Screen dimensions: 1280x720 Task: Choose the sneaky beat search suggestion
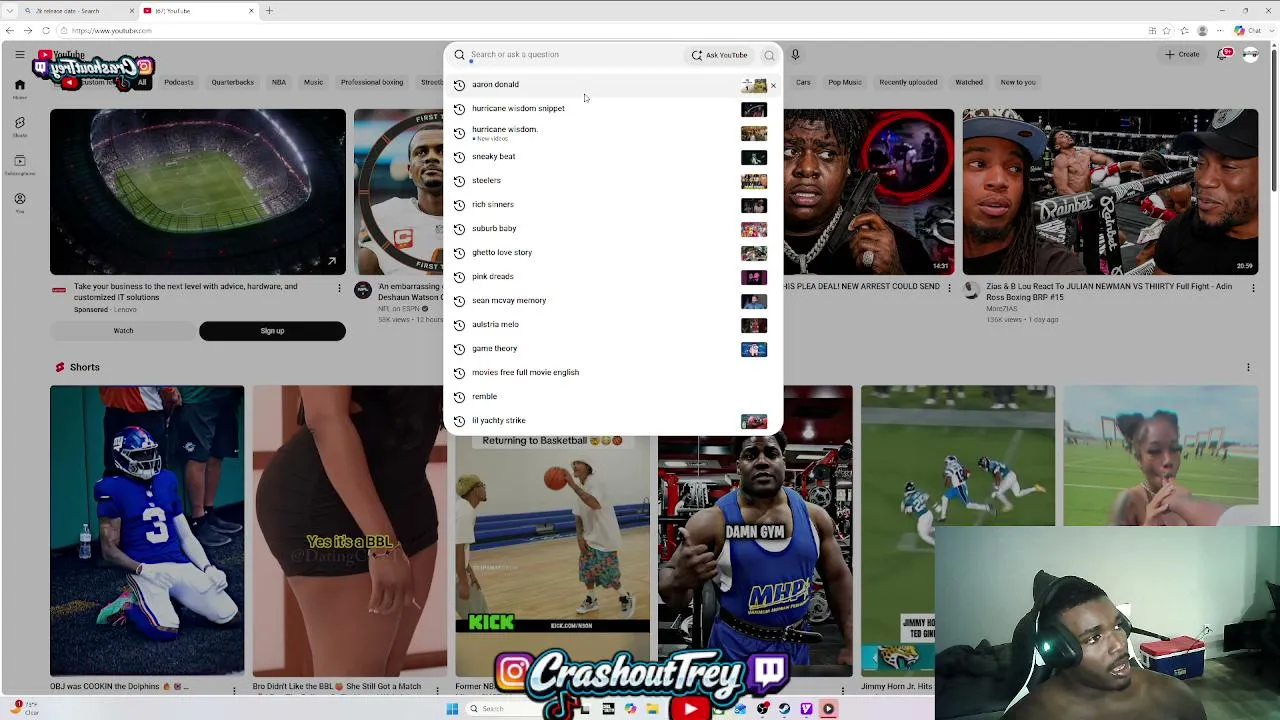(611, 157)
